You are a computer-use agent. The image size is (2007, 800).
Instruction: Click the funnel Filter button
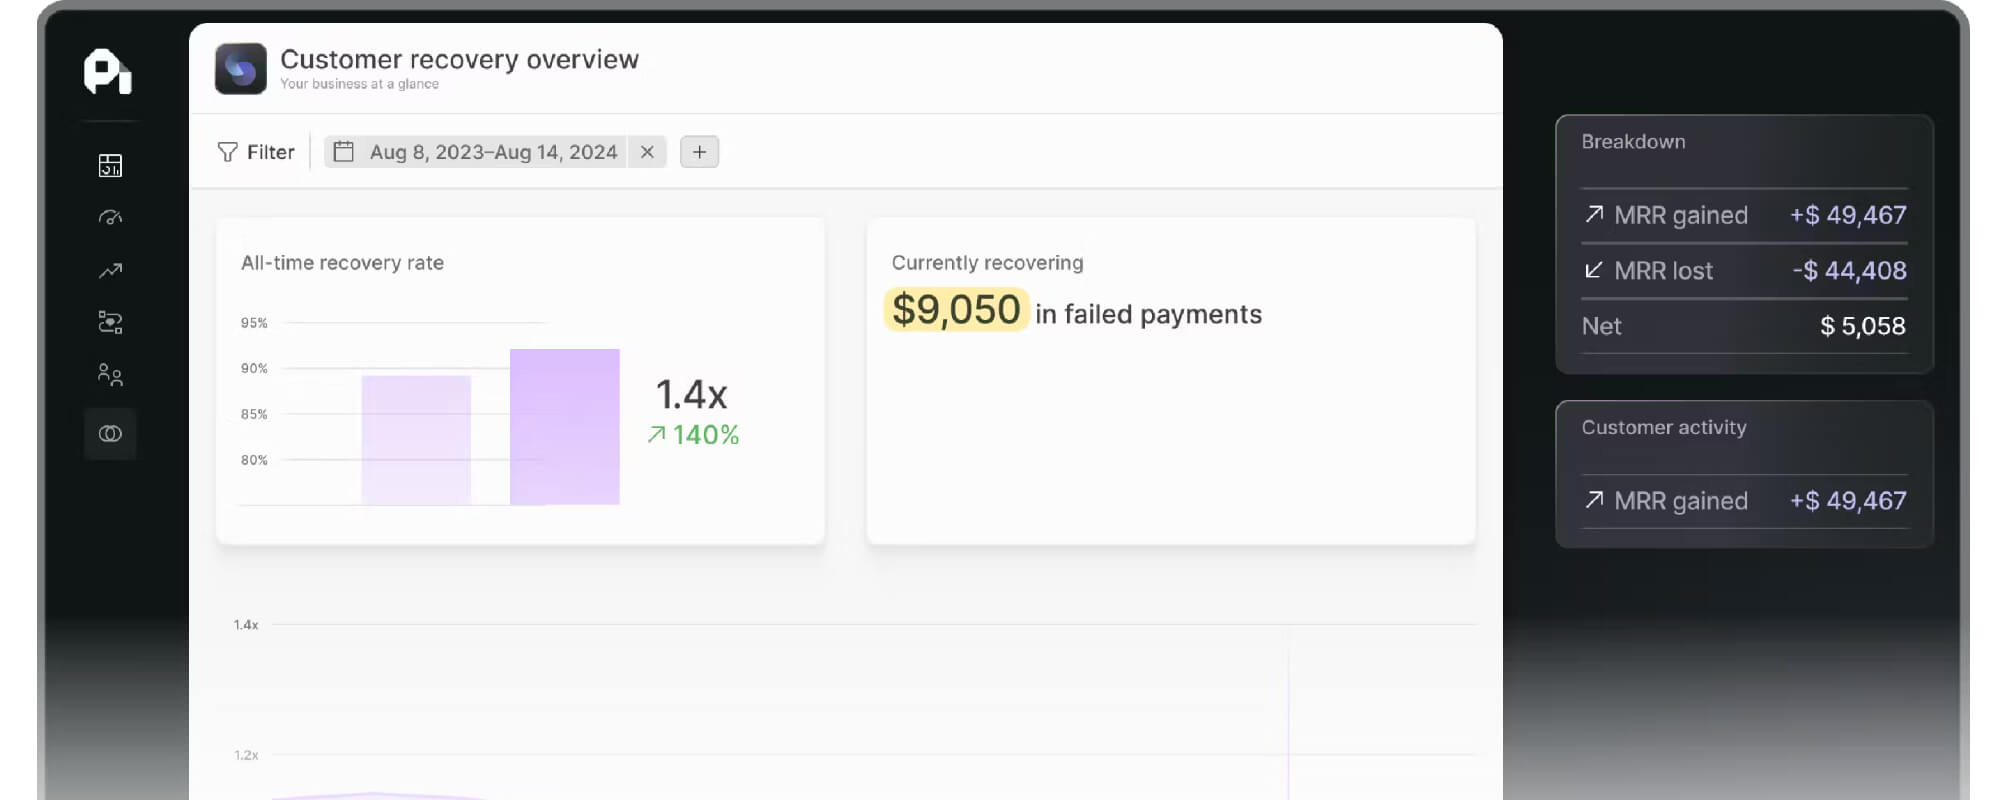pyautogui.click(x=256, y=152)
